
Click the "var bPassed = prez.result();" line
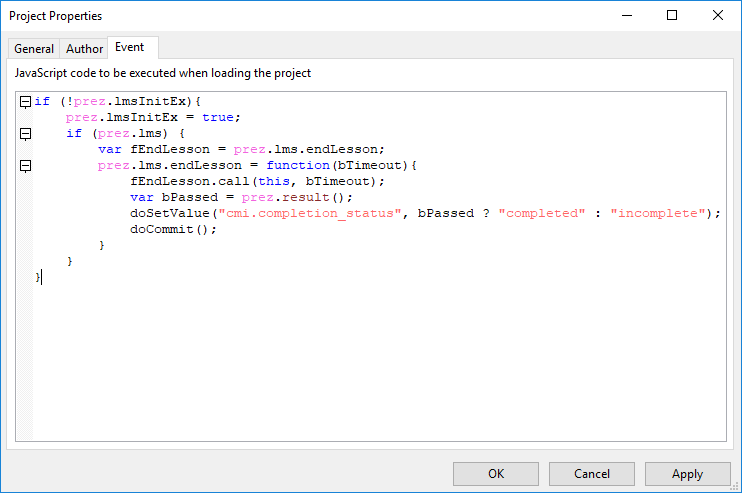[241, 197]
